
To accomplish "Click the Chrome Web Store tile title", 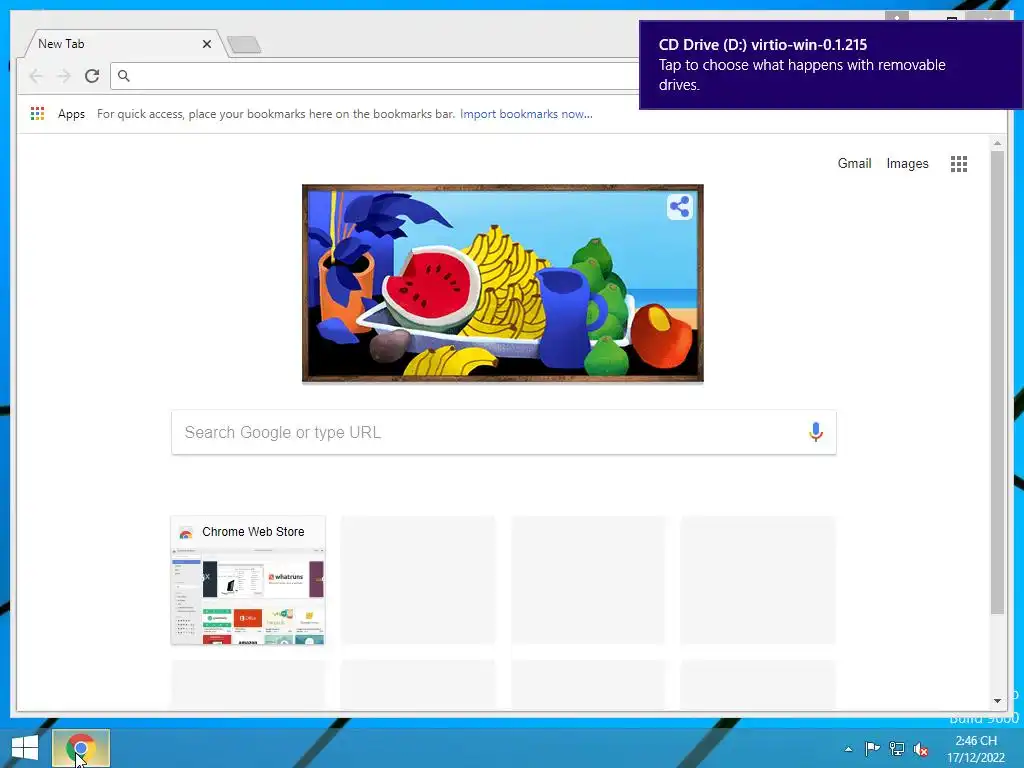I will coord(253,532).
